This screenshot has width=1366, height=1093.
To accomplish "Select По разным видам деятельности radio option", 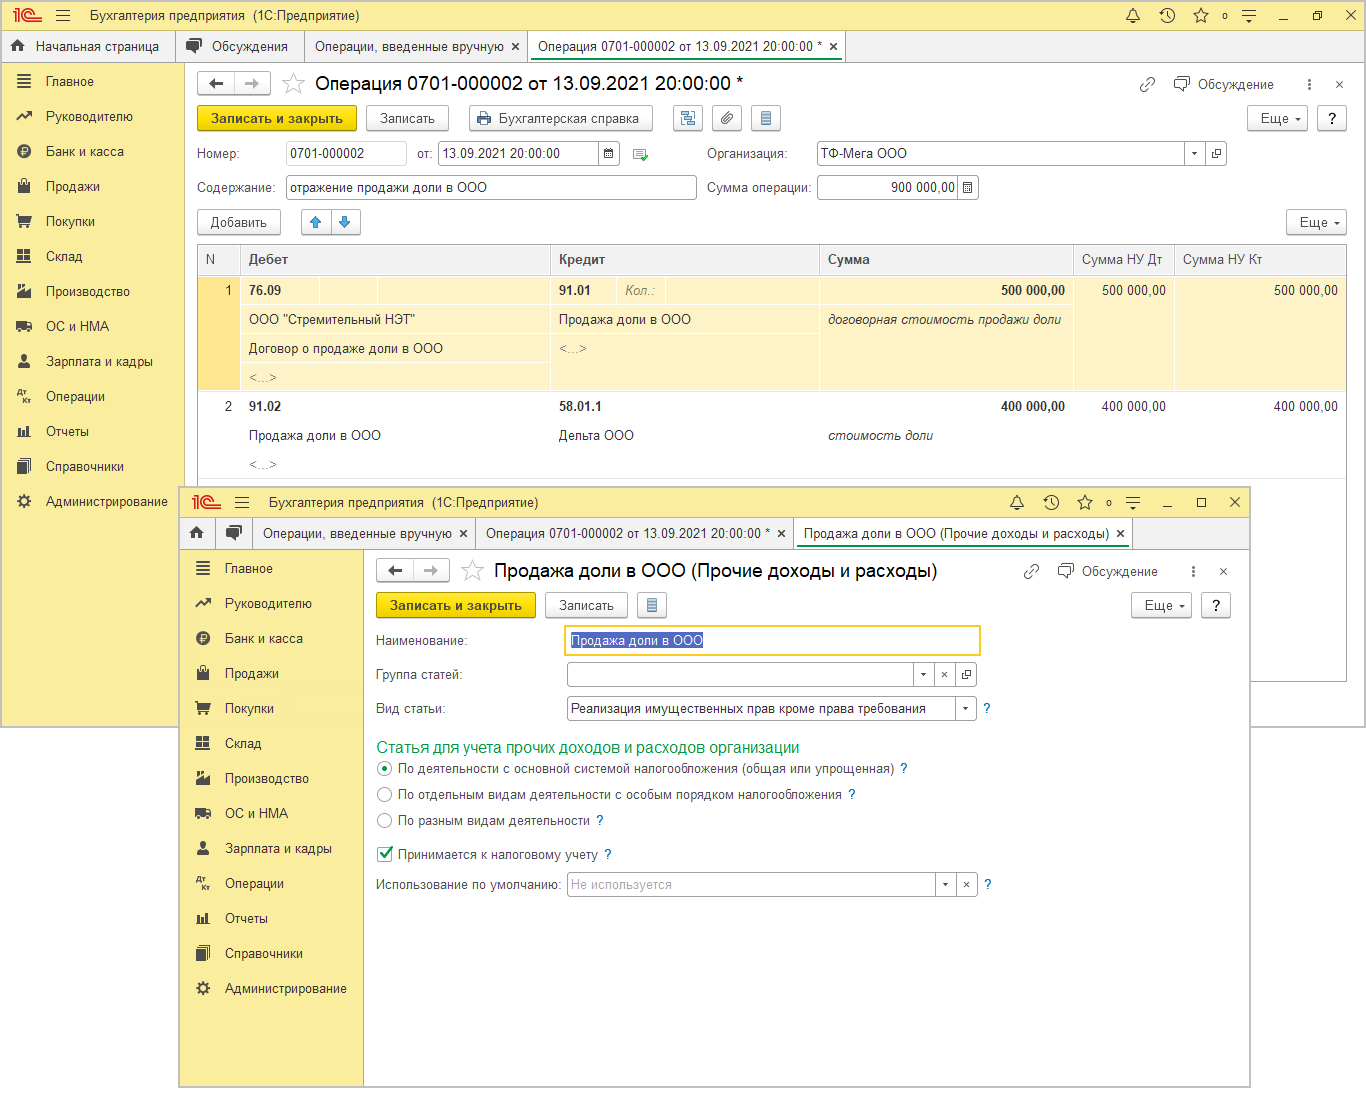I will pyautogui.click(x=384, y=821).
